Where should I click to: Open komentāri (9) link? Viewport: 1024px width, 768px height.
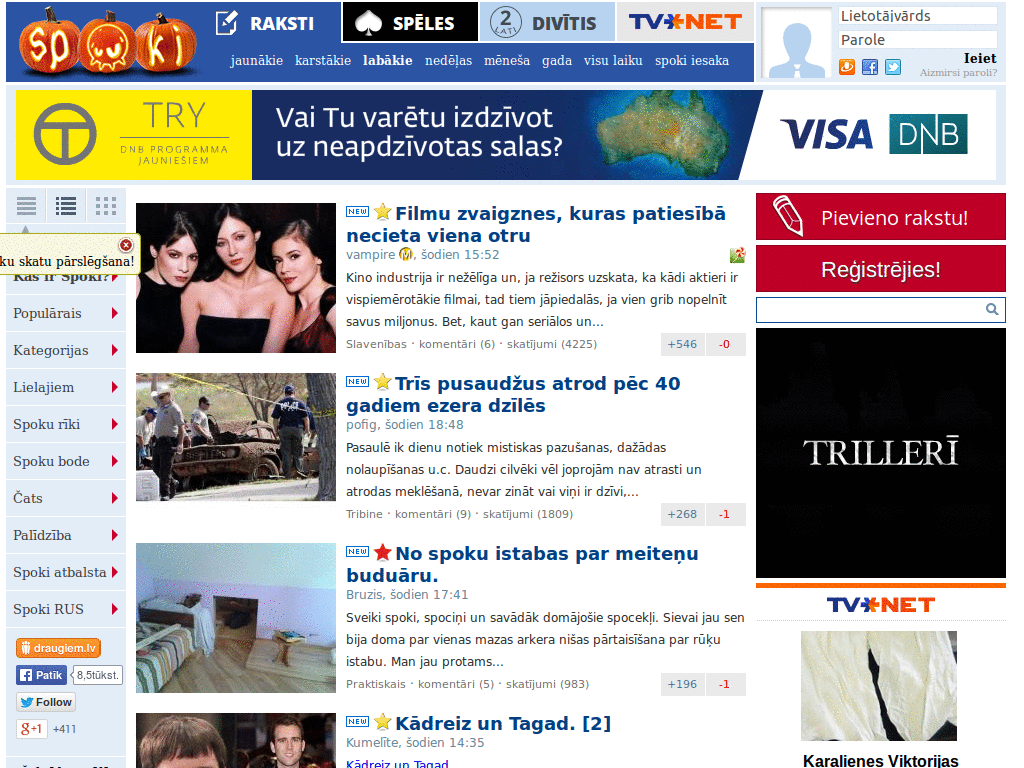point(433,514)
